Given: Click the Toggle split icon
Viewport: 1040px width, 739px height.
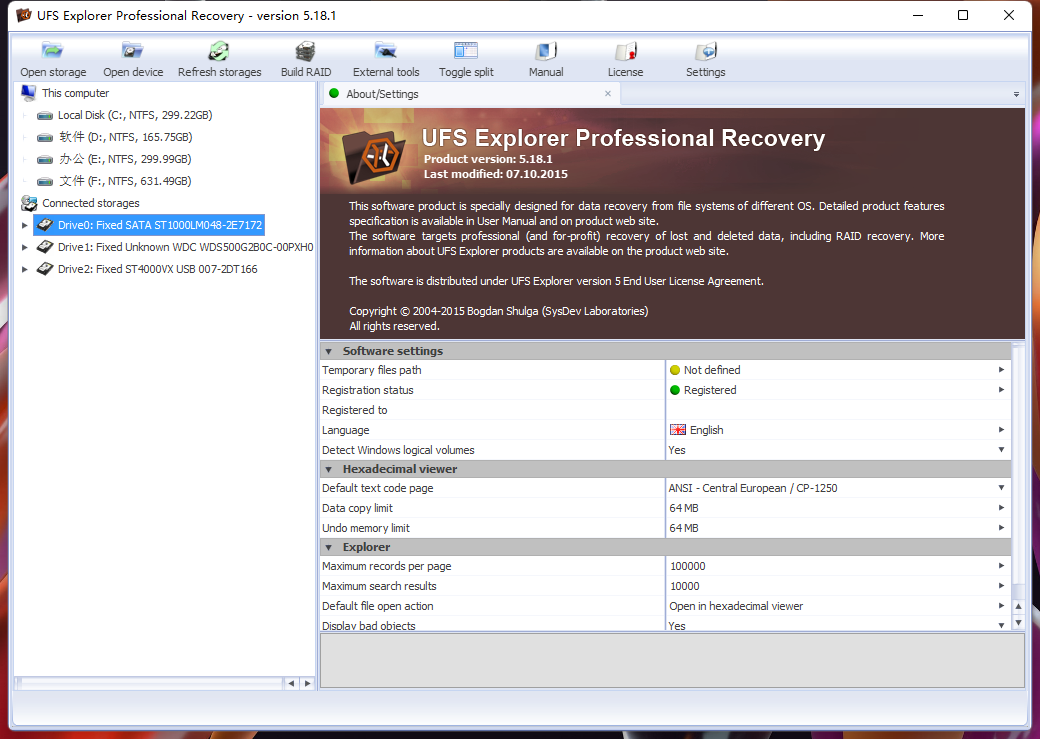Looking at the screenshot, I should [x=466, y=51].
